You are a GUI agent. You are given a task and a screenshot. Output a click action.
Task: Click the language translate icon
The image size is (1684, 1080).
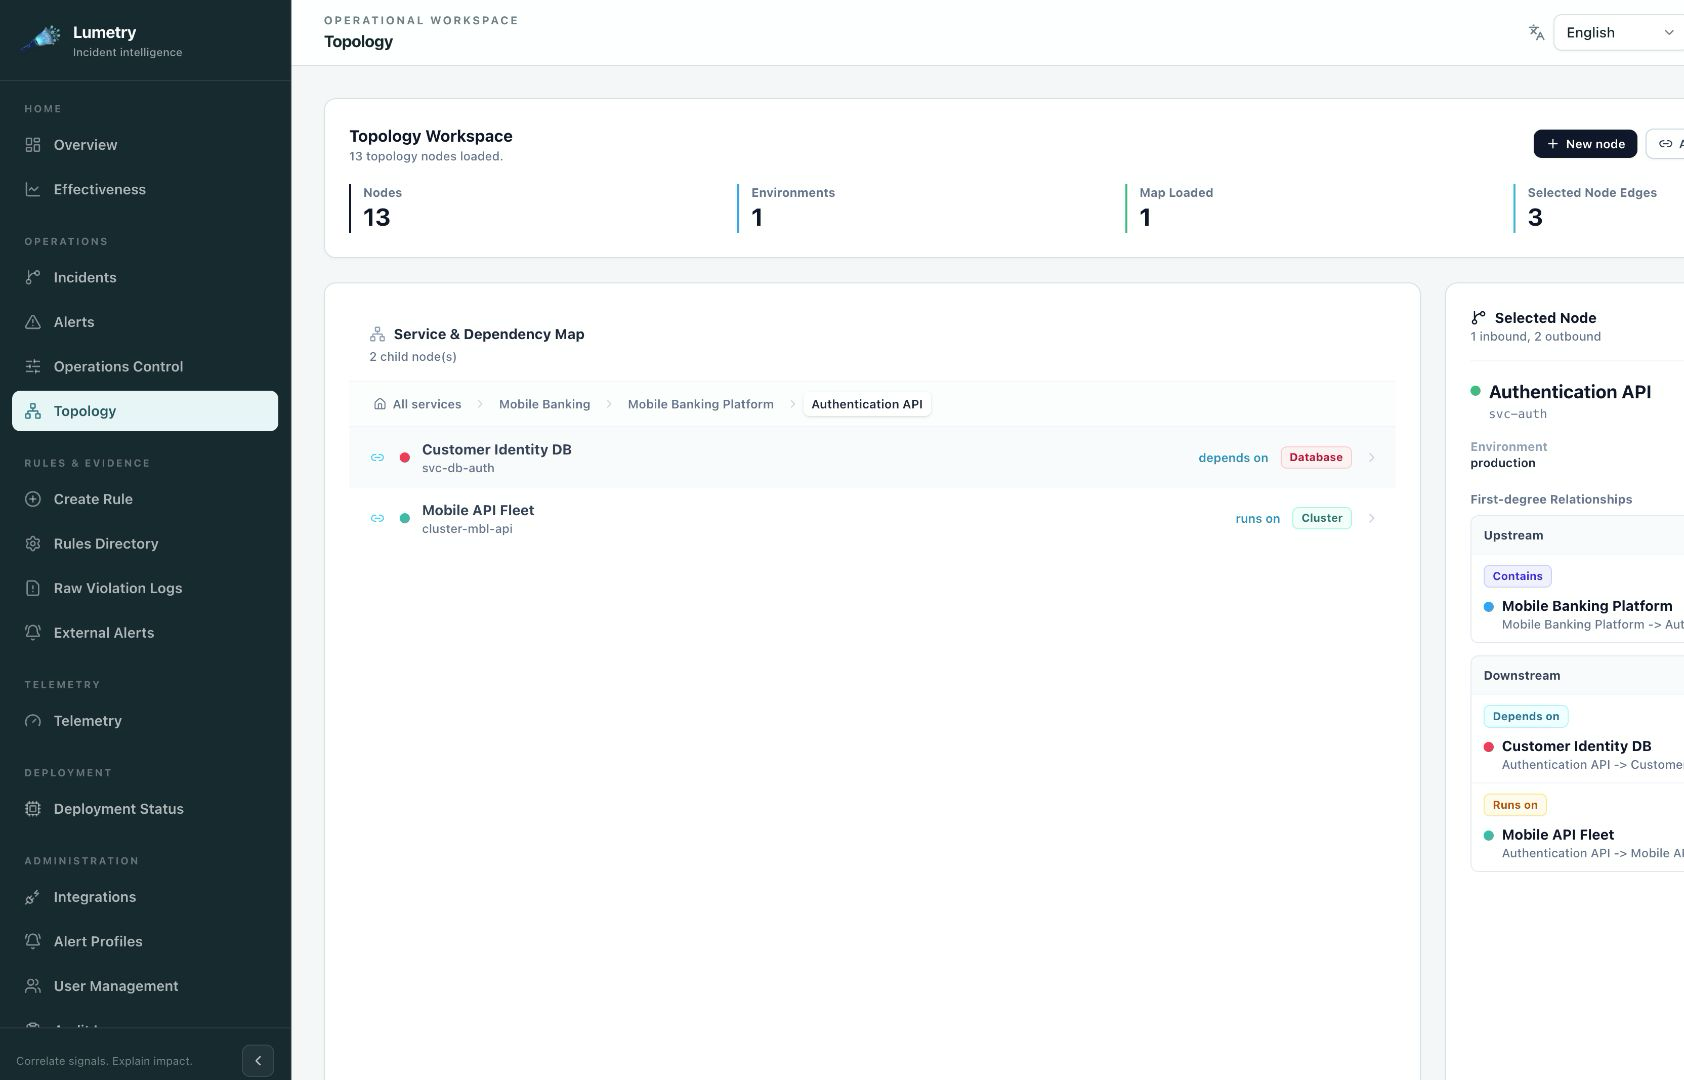(1537, 33)
